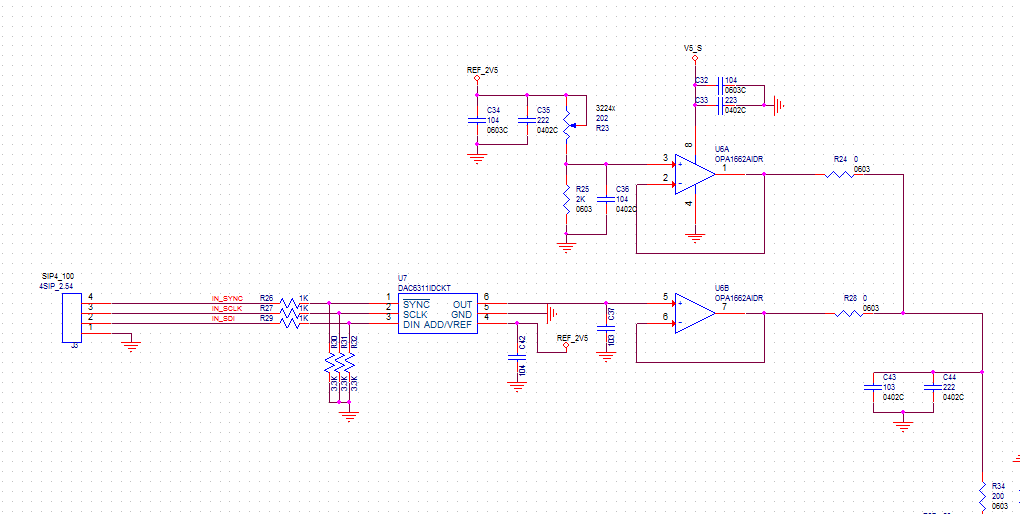Click the DAC6311IDCKT chip body U7
Image resolution: width=1020 pixels, height=514 pixels.
[438, 313]
